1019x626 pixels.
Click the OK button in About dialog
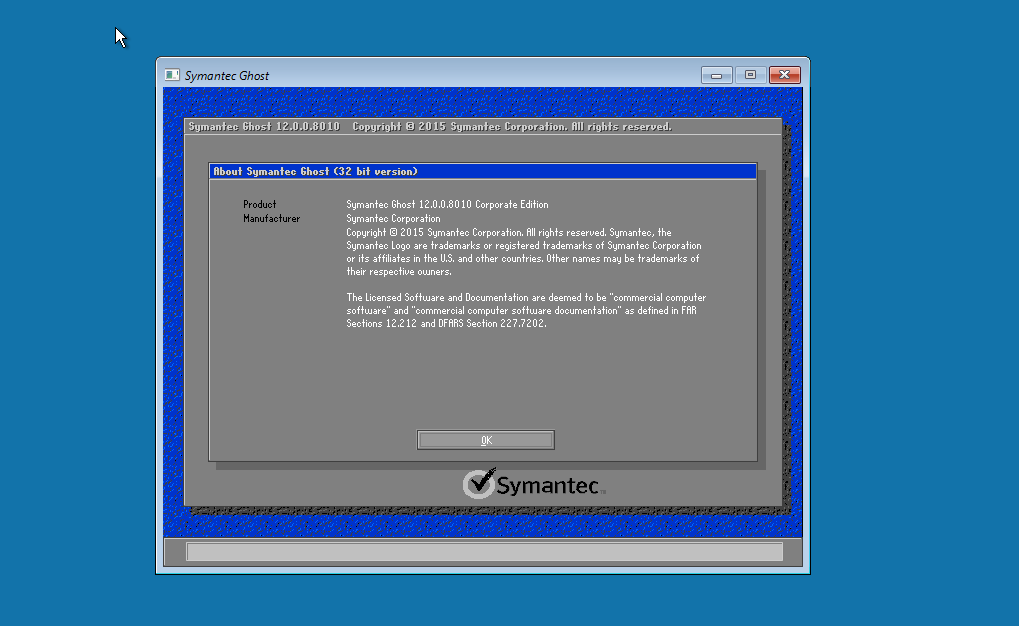pyautogui.click(x=485, y=440)
